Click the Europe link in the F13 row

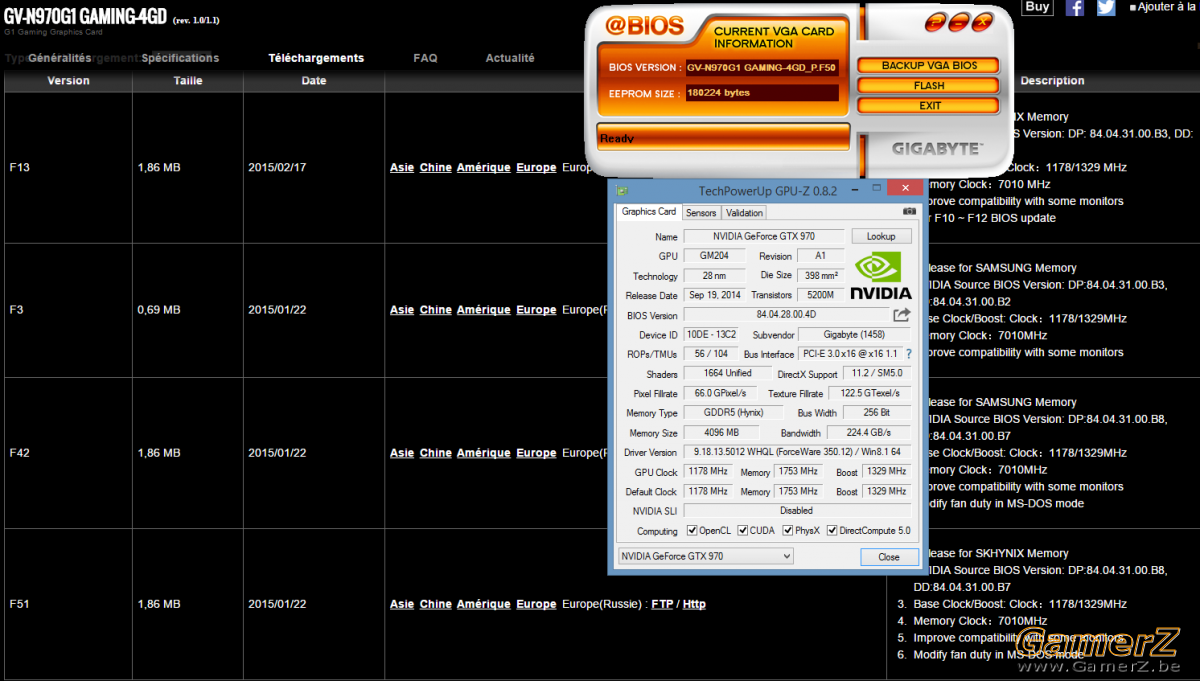pos(536,168)
